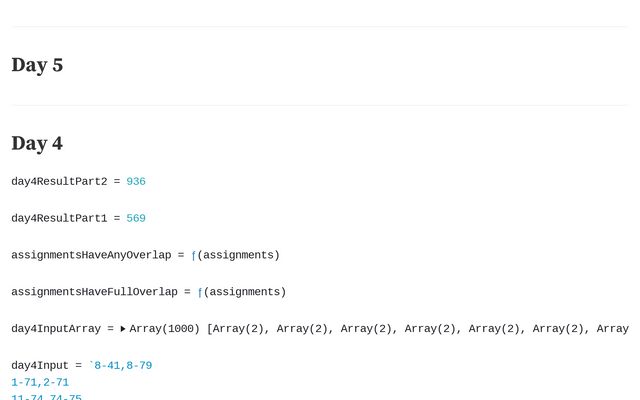
Task: Click the function icon for assignmentsHaveFullOverlap
Action: [200, 293]
